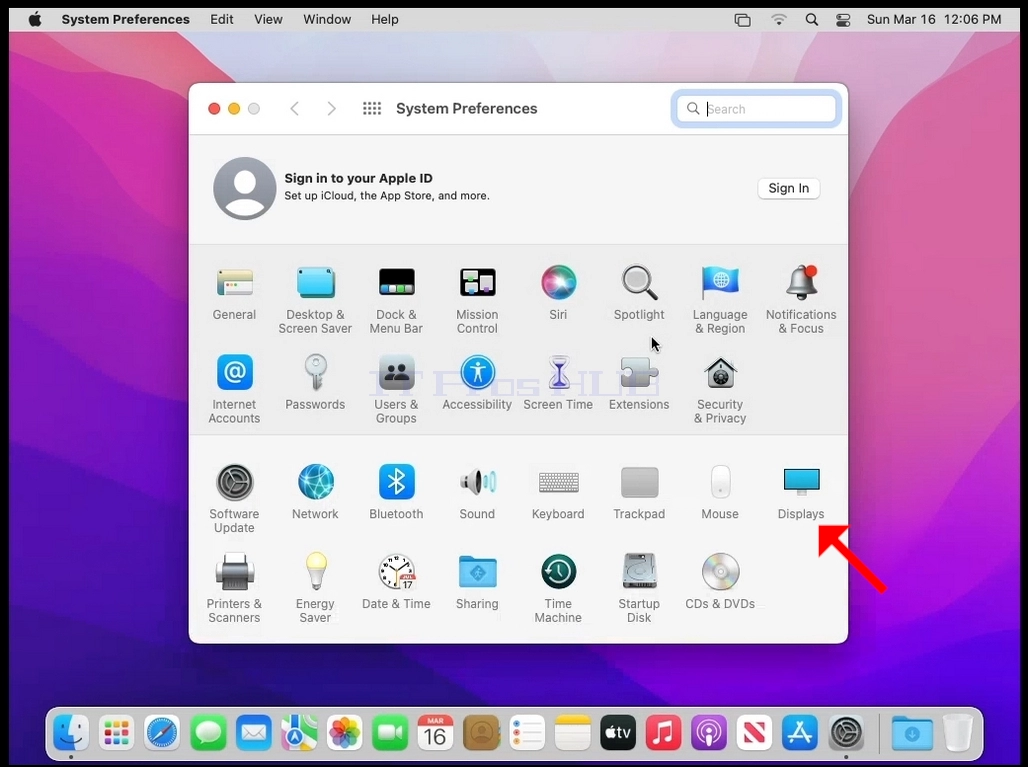This screenshot has height=767, width=1028.
Task: Open the System Preferences app menu
Action: [x=125, y=20]
